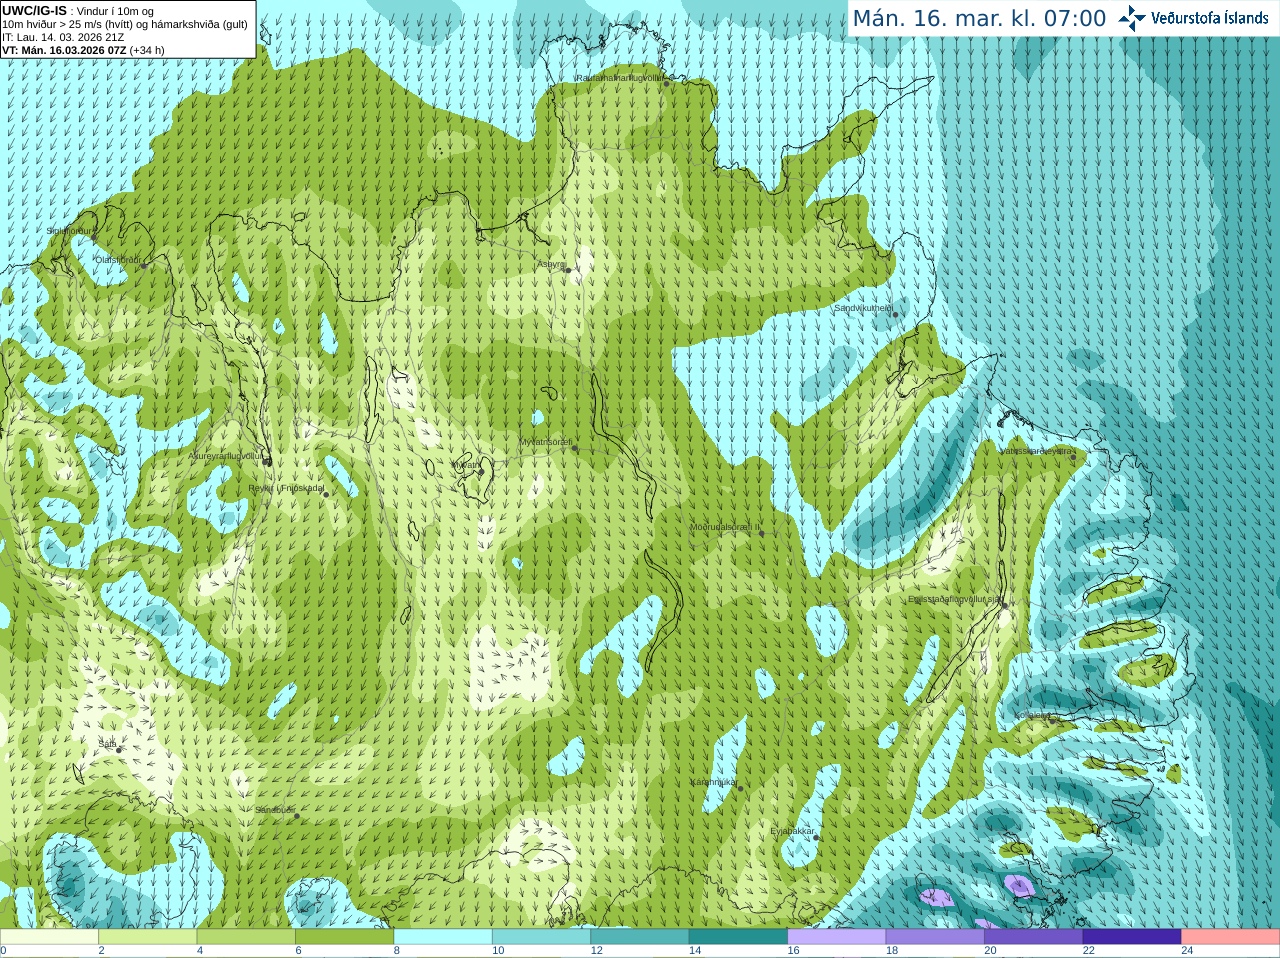Select the Möðrudalsöræfi II station label
Viewport: 1280px width, 958px height.
click(x=725, y=527)
